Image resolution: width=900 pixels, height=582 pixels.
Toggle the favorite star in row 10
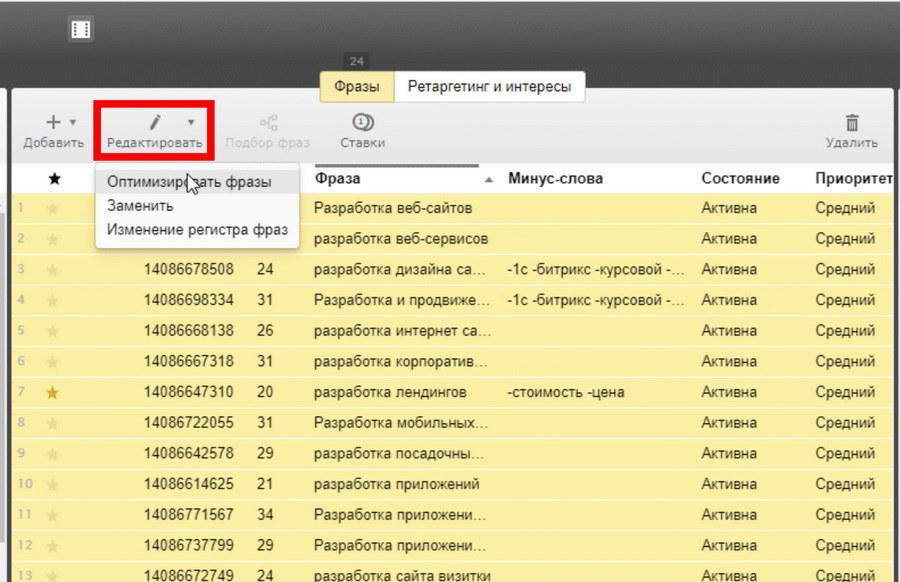click(x=53, y=484)
